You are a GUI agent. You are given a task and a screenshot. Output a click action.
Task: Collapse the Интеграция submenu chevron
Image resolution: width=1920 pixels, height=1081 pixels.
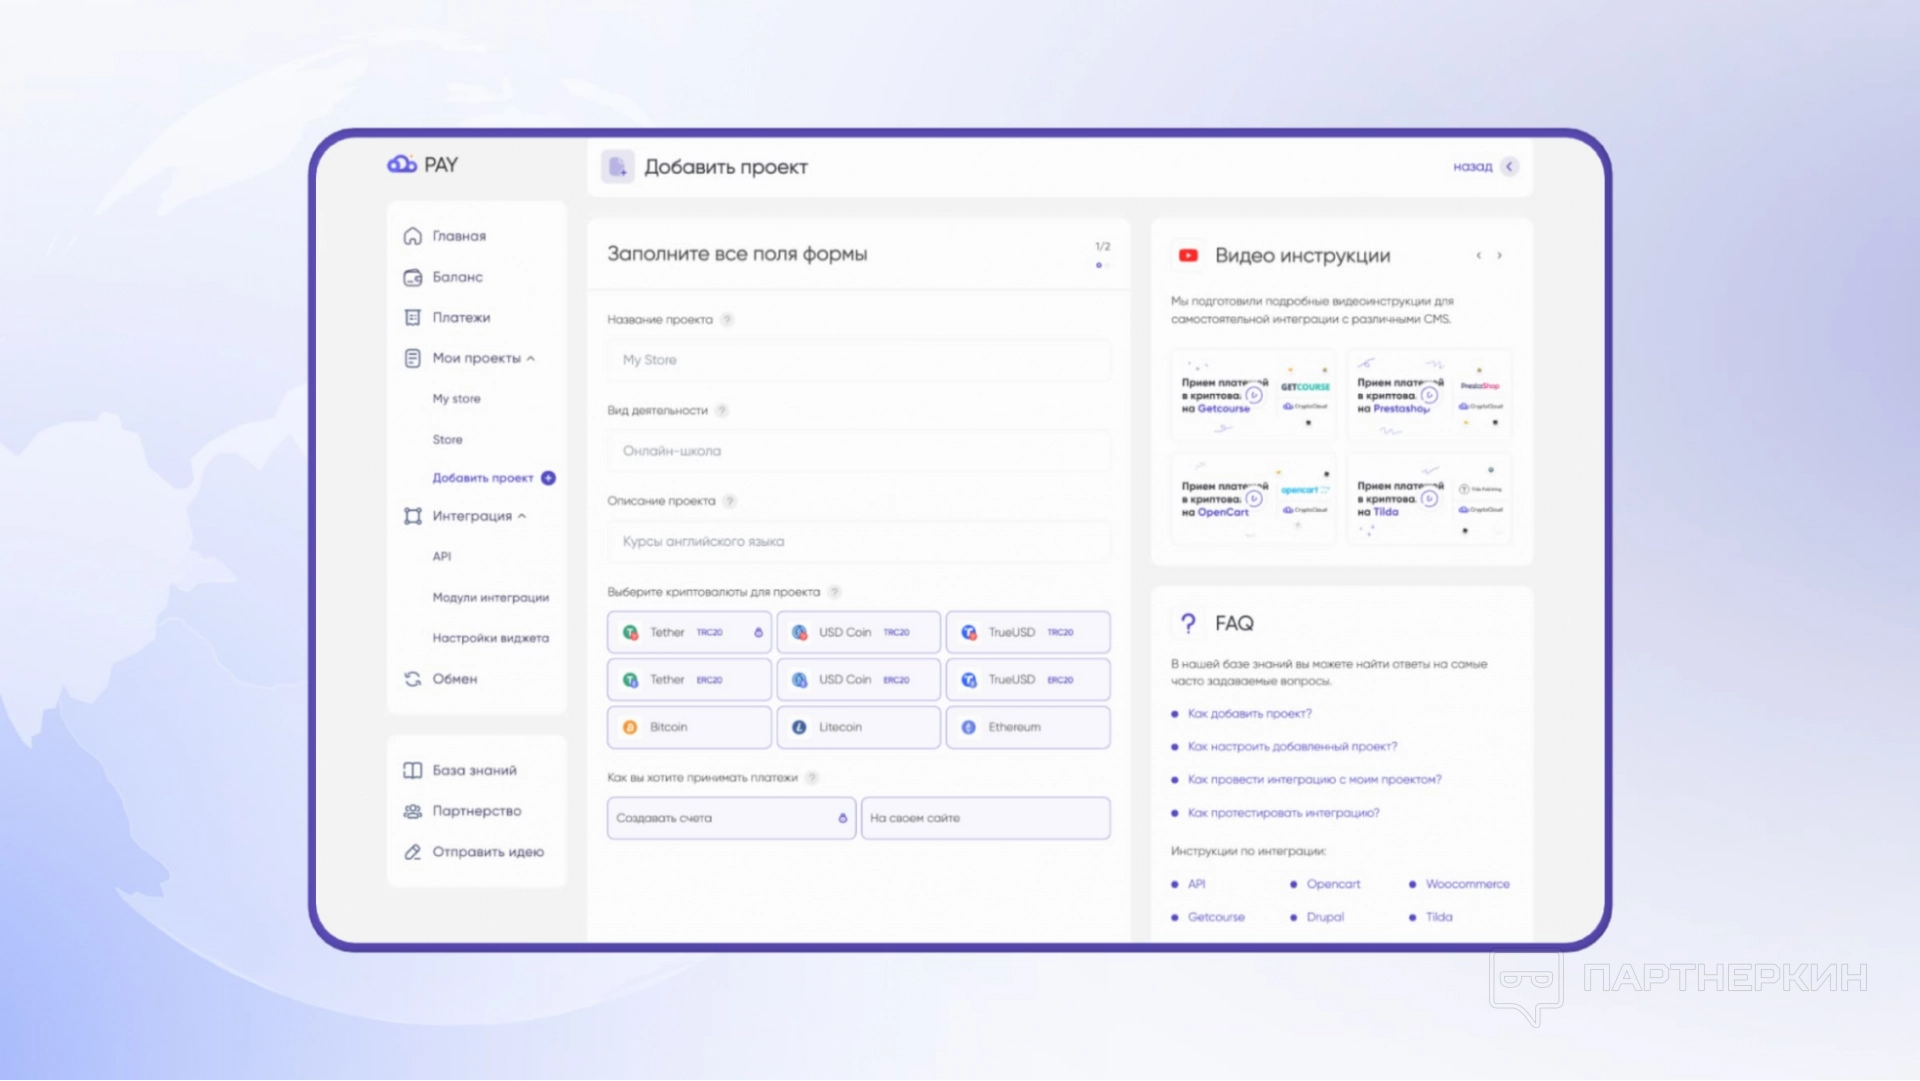click(522, 516)
